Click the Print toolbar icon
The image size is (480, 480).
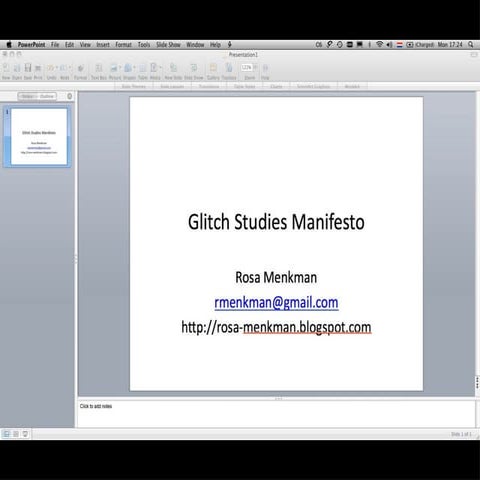coord(38,68)
